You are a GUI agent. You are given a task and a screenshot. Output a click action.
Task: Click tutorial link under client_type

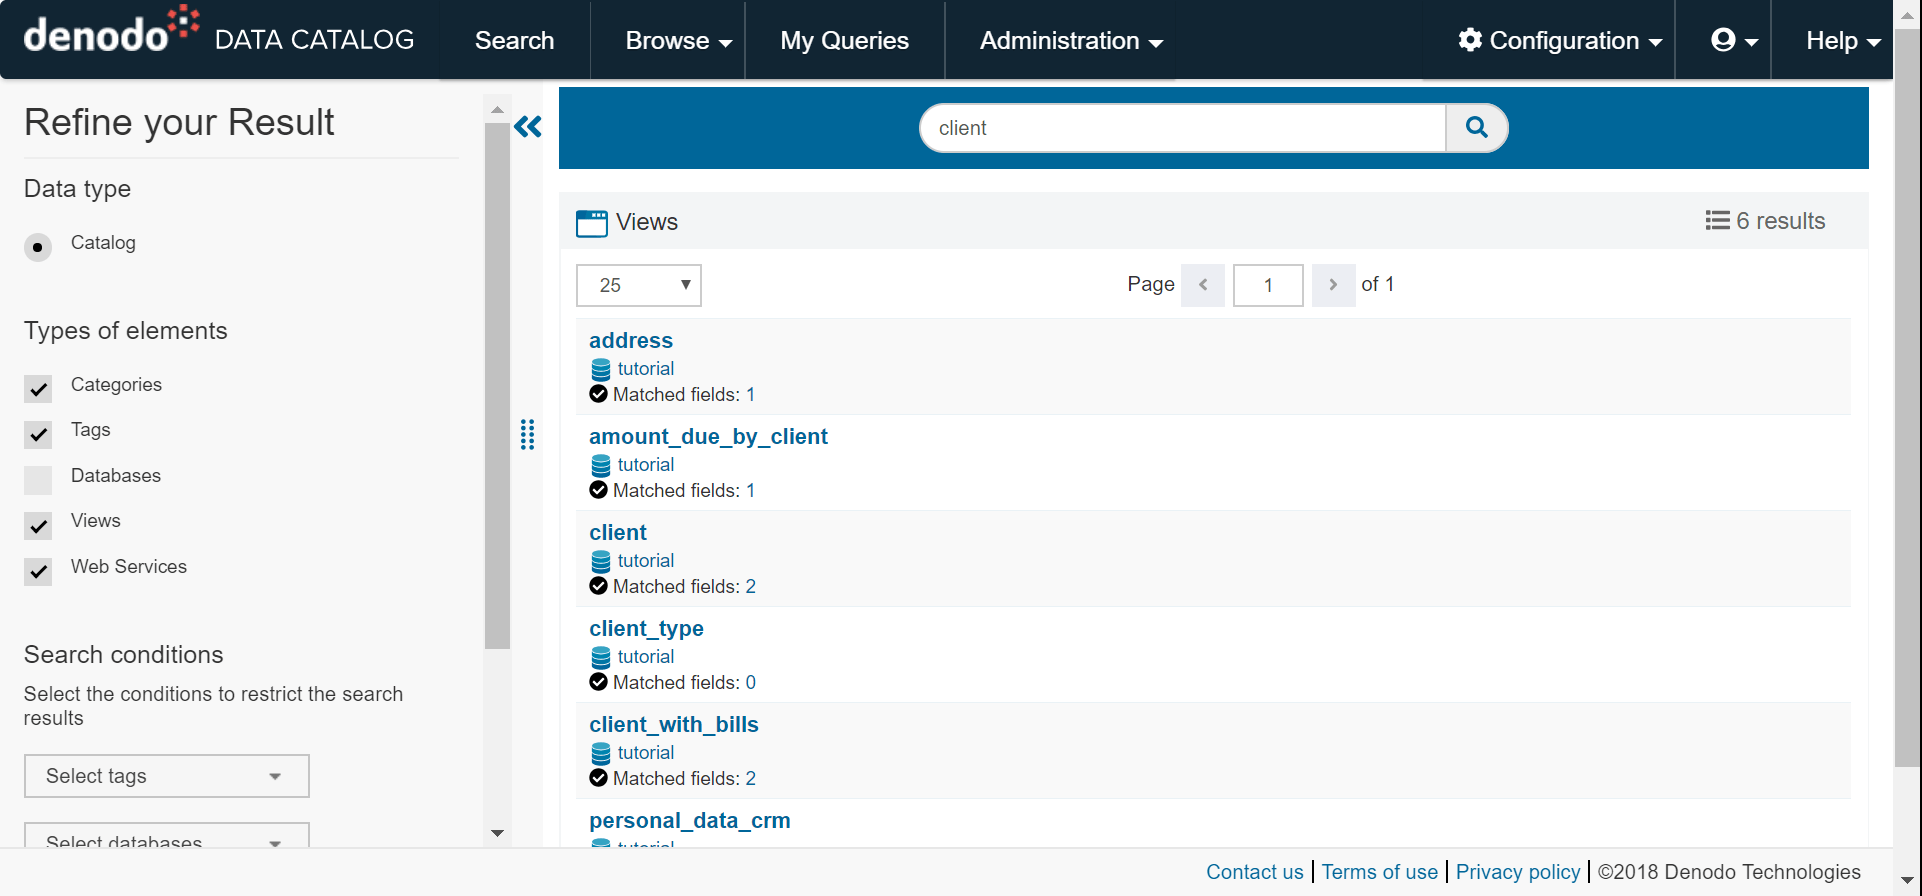[646, 656]
